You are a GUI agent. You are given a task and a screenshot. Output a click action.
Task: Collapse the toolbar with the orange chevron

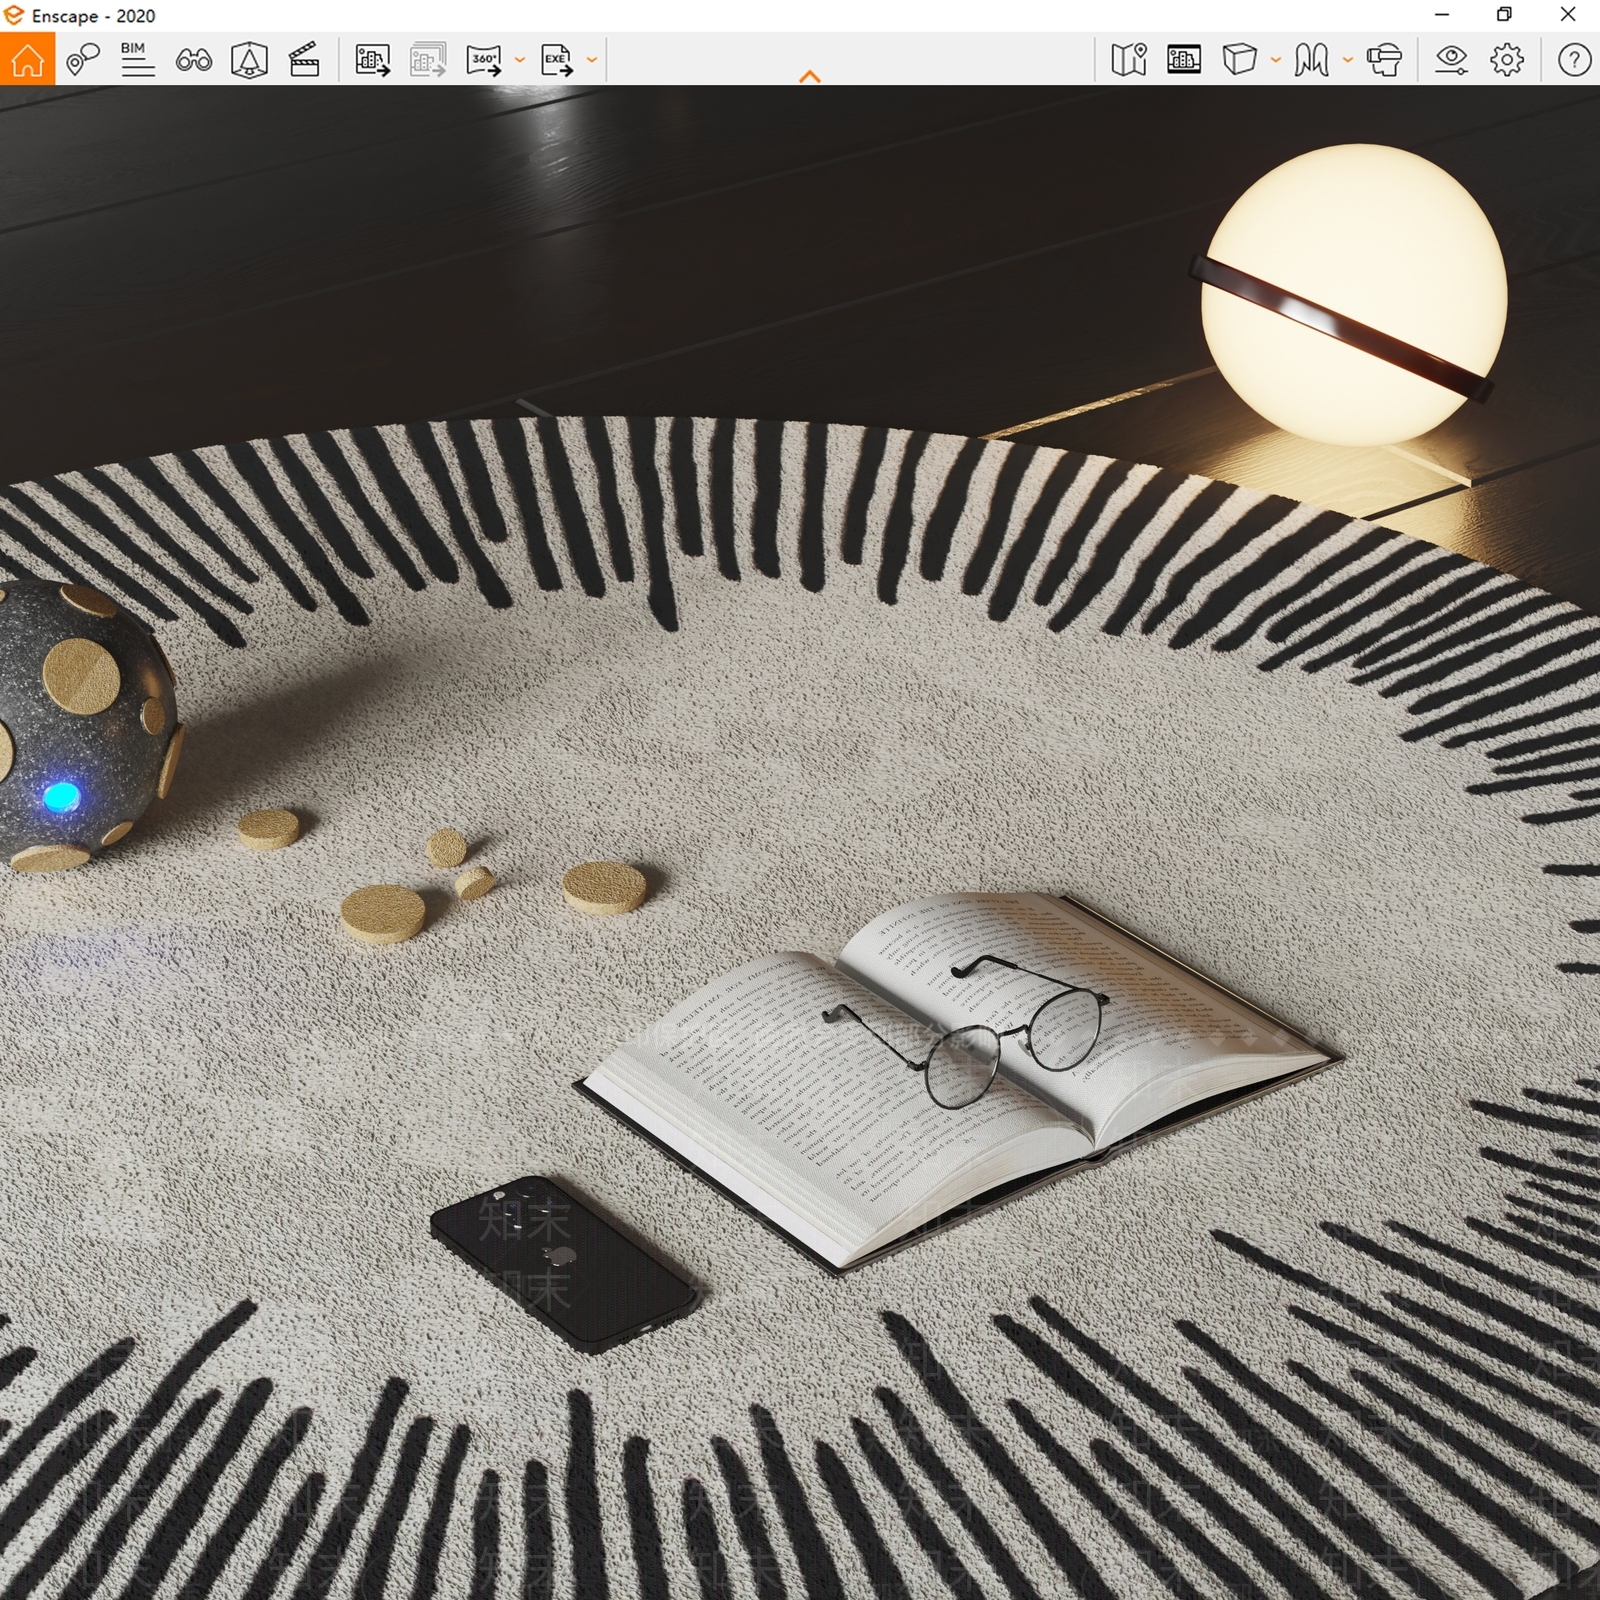810,76
